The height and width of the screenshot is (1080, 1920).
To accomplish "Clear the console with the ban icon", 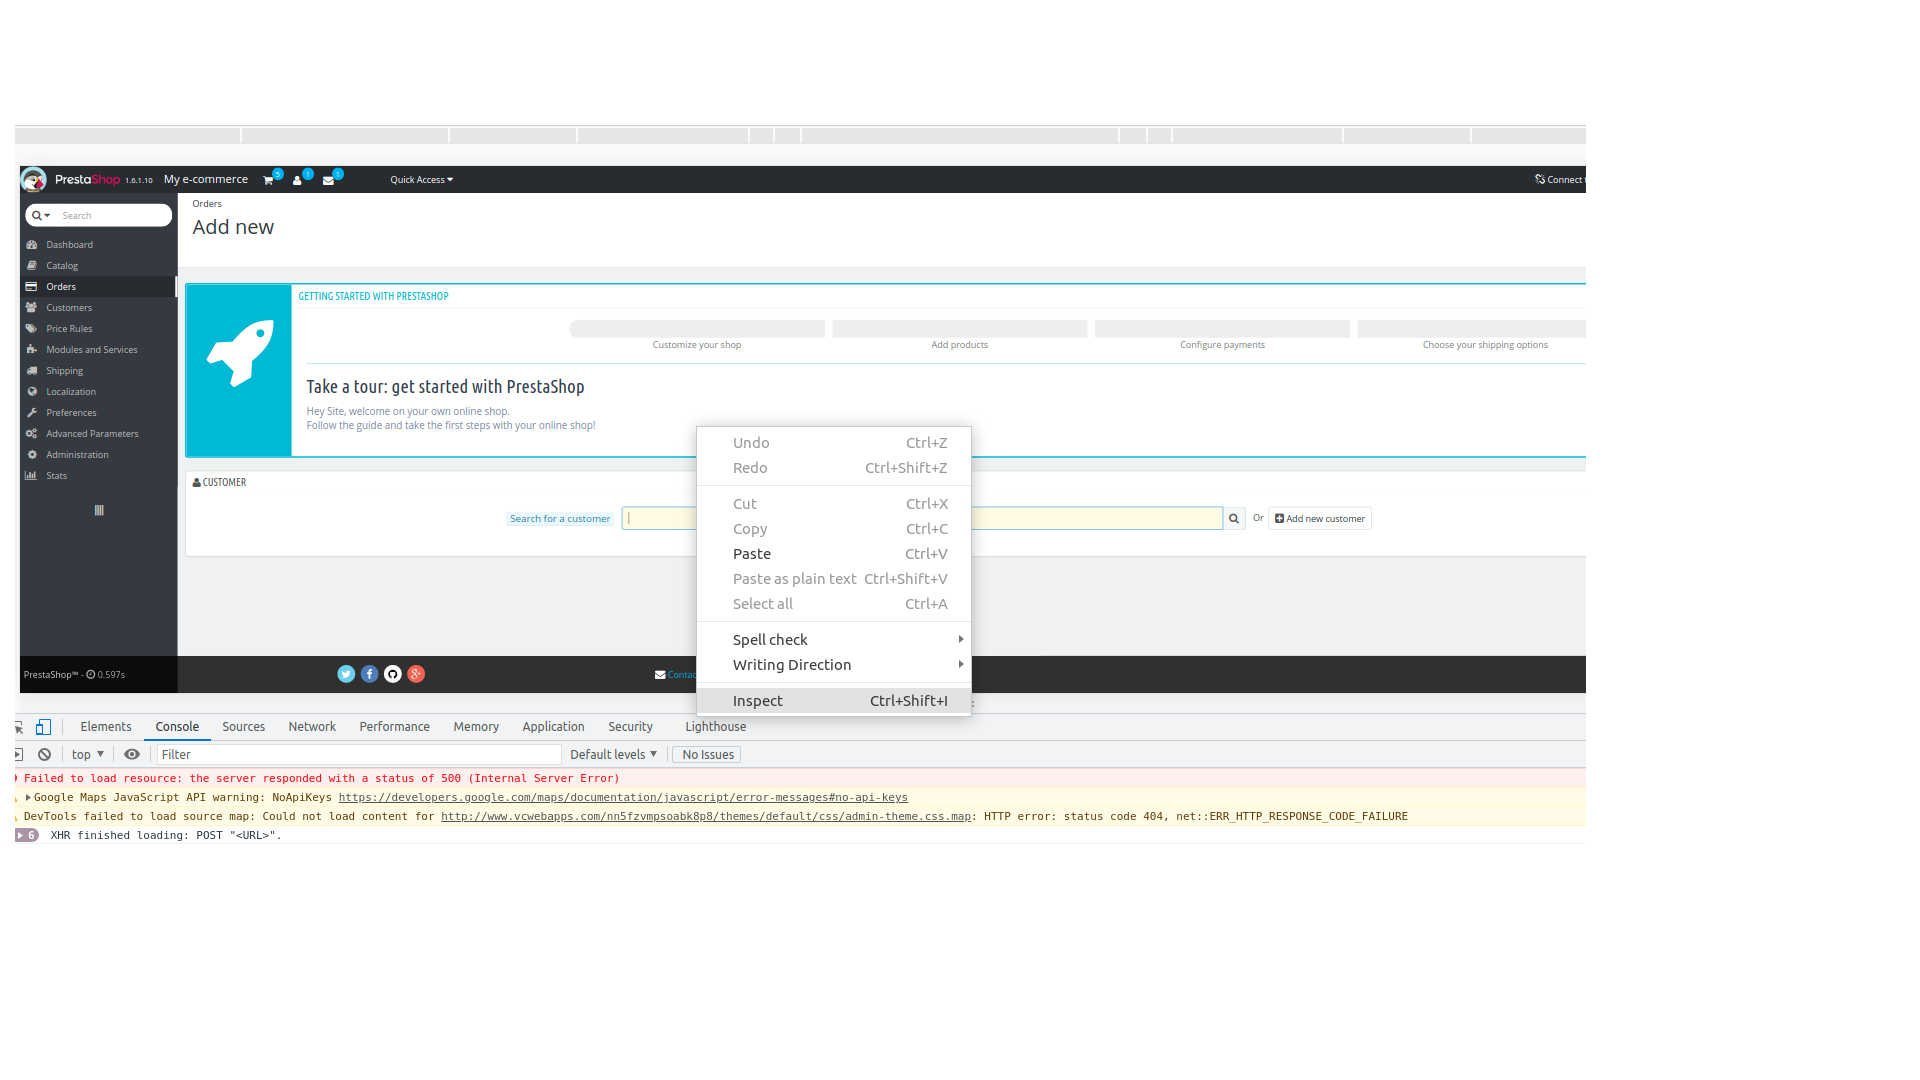I will coord(44,755).
